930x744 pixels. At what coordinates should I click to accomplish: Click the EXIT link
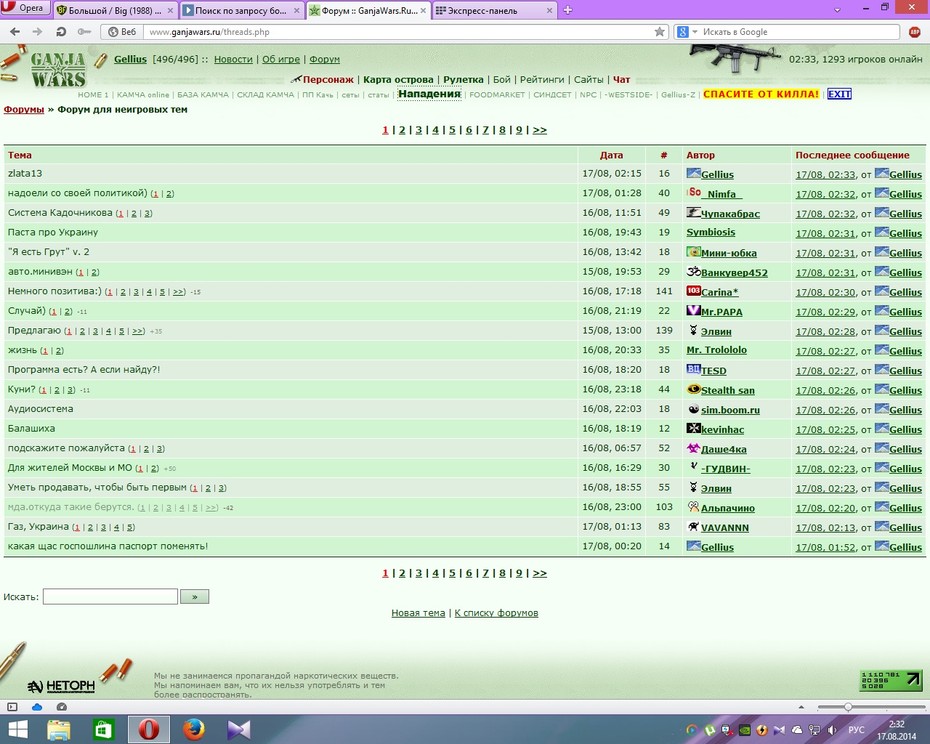click(x=839, y=94)
